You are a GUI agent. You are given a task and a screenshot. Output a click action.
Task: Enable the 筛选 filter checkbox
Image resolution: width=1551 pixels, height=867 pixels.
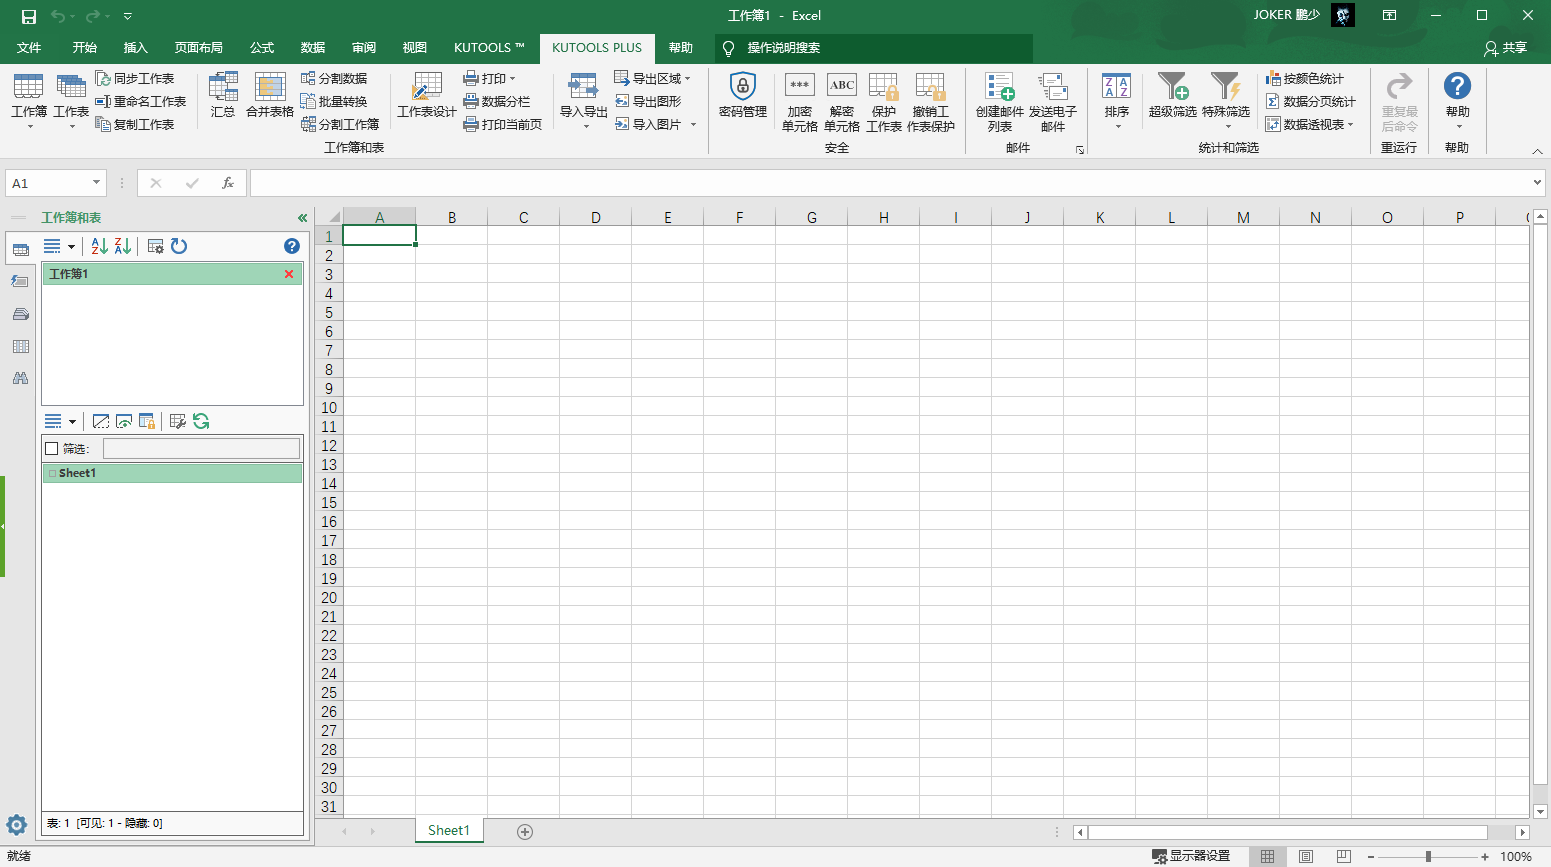52,447
